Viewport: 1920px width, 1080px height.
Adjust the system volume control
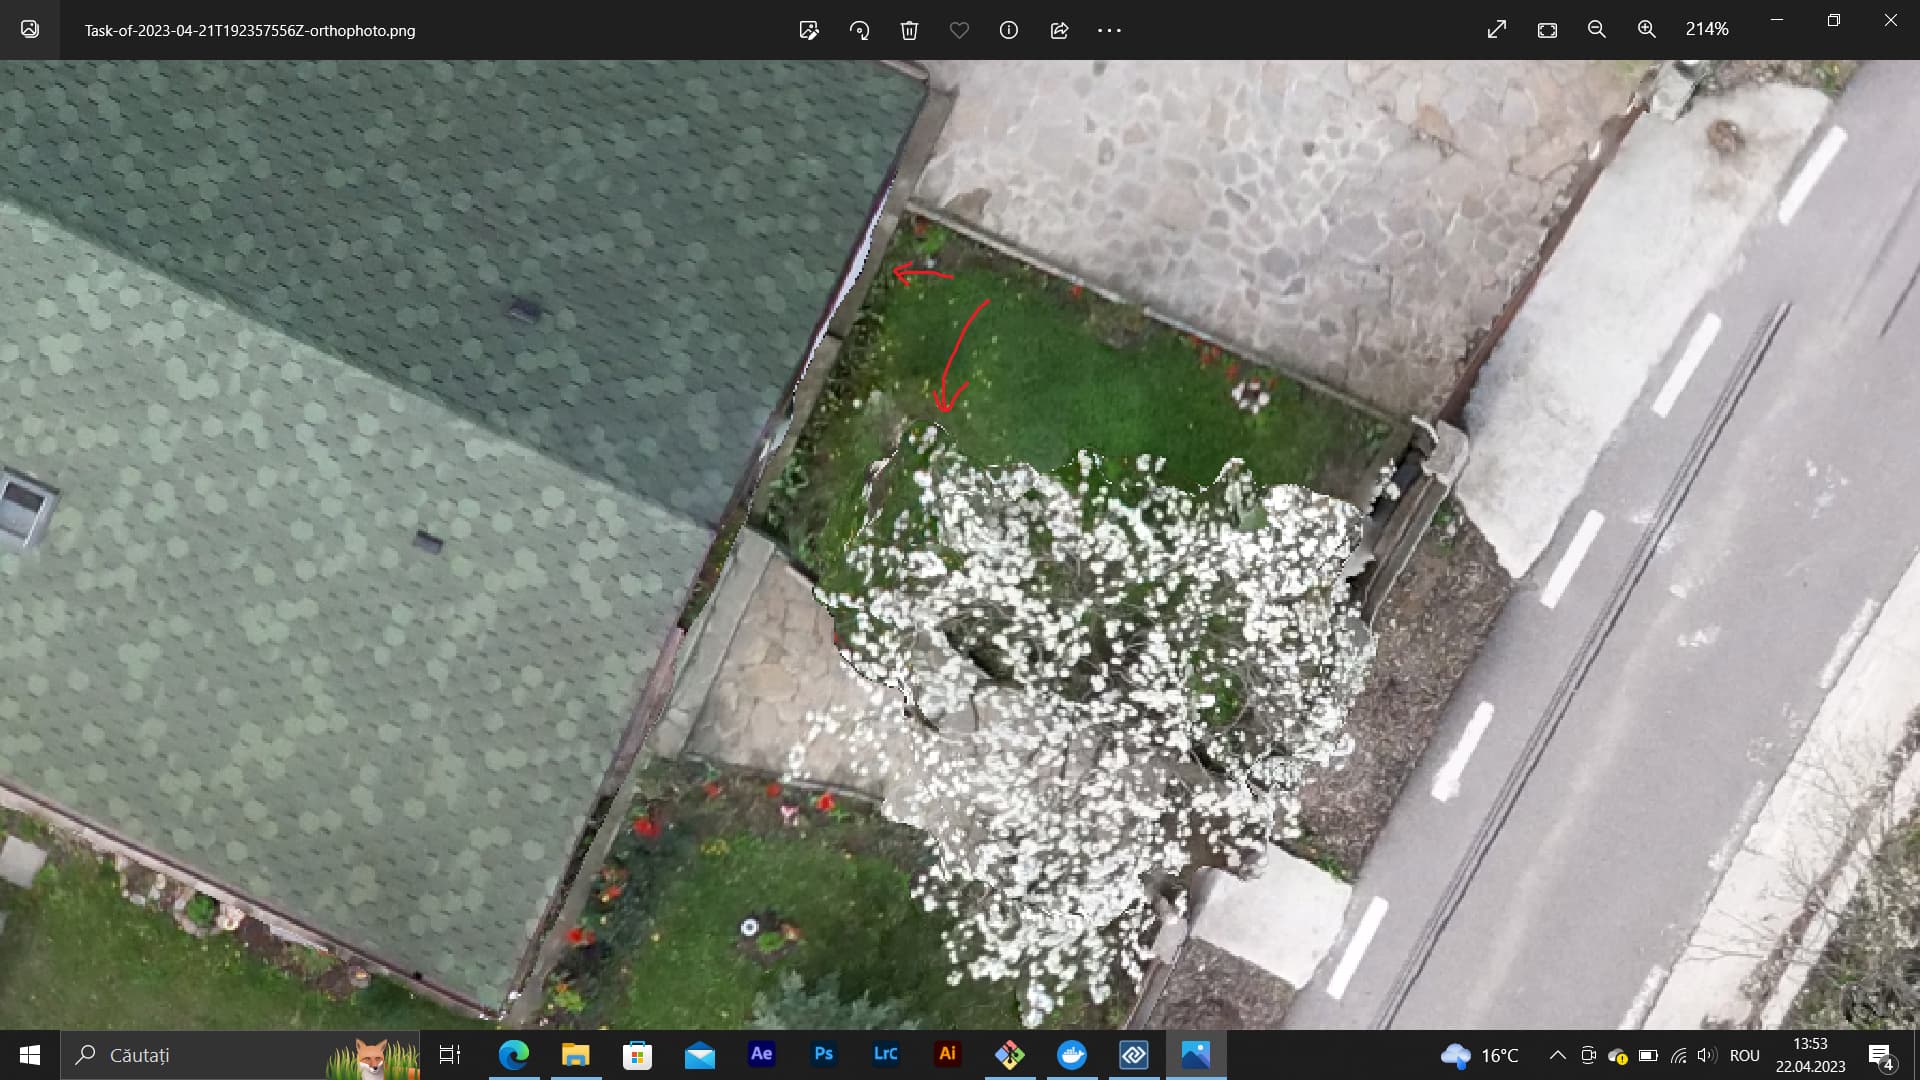(1706, 1054)
